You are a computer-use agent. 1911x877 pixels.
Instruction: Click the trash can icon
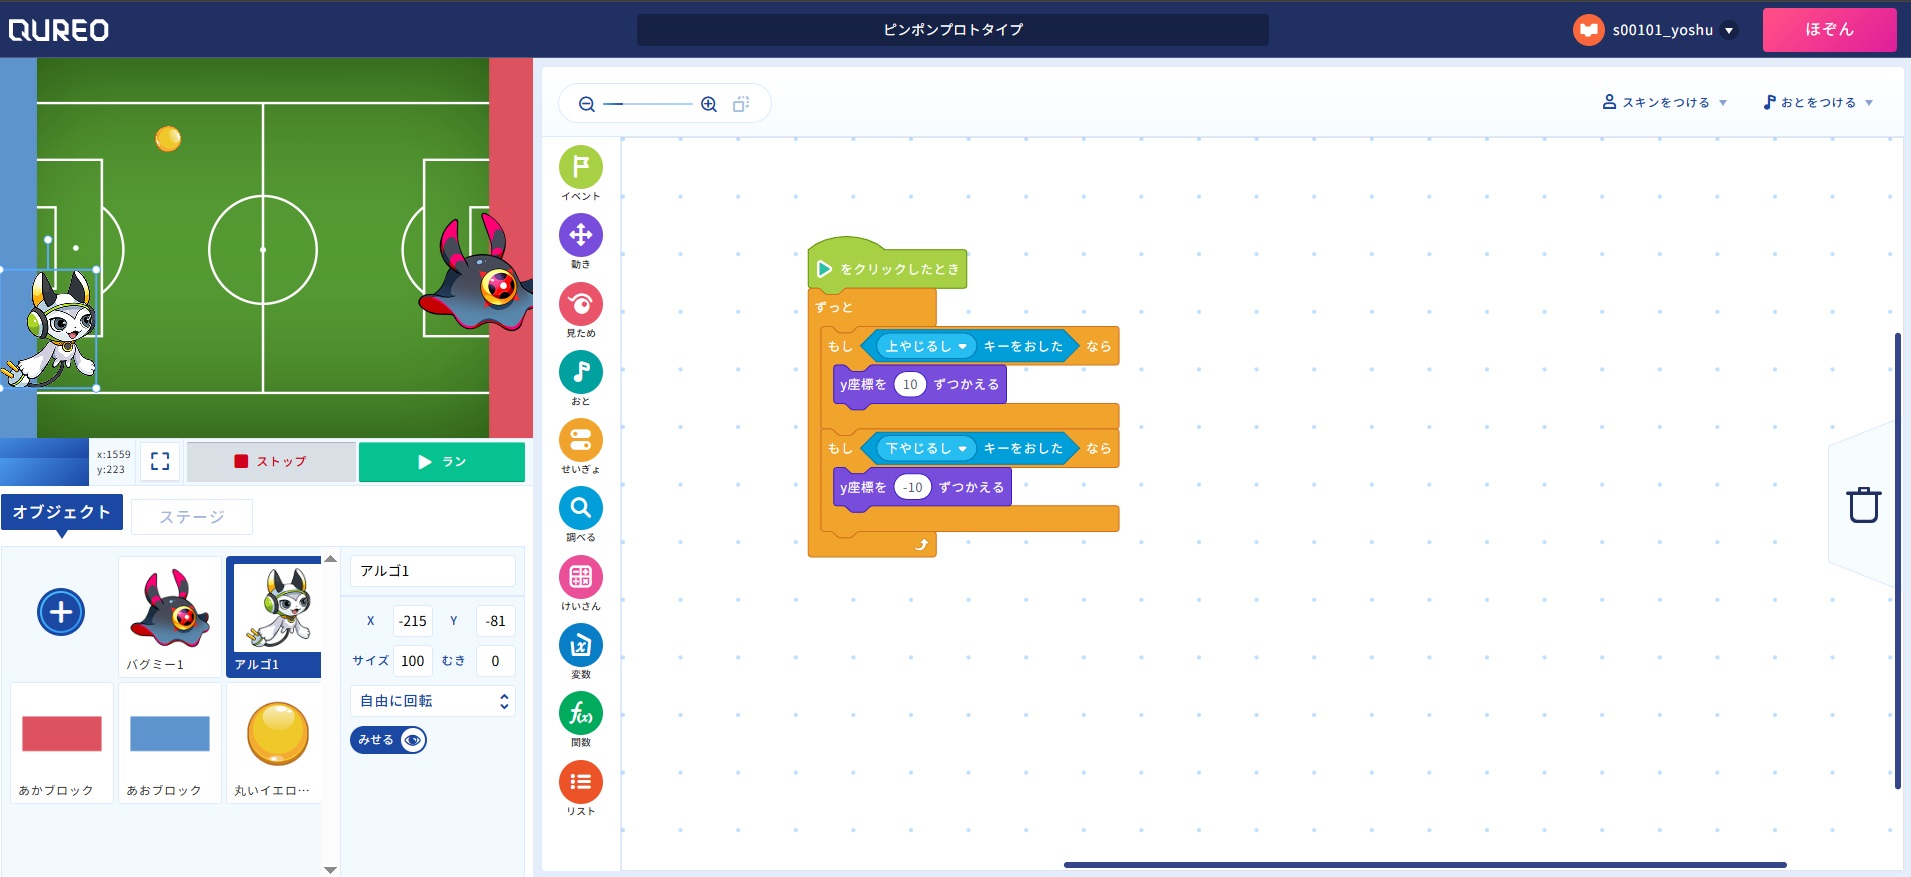tap(1863, 505)
